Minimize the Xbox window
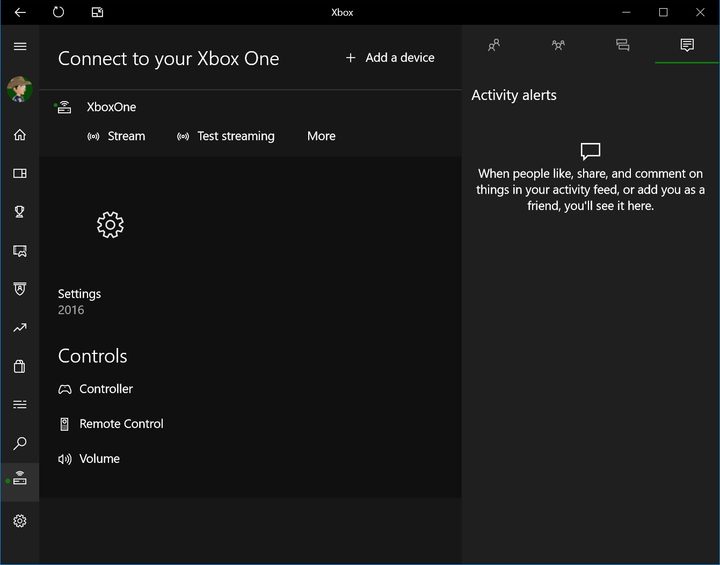The image size is (720, 565). 626,12
